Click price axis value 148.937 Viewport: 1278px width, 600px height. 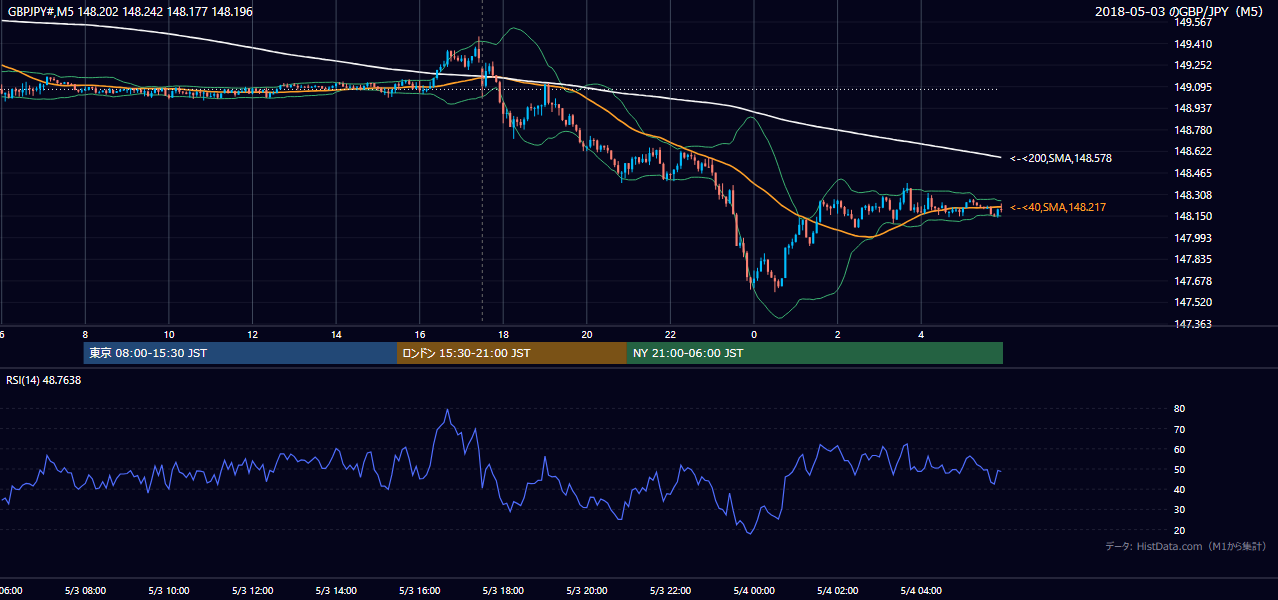click(x=1193, y=108)
